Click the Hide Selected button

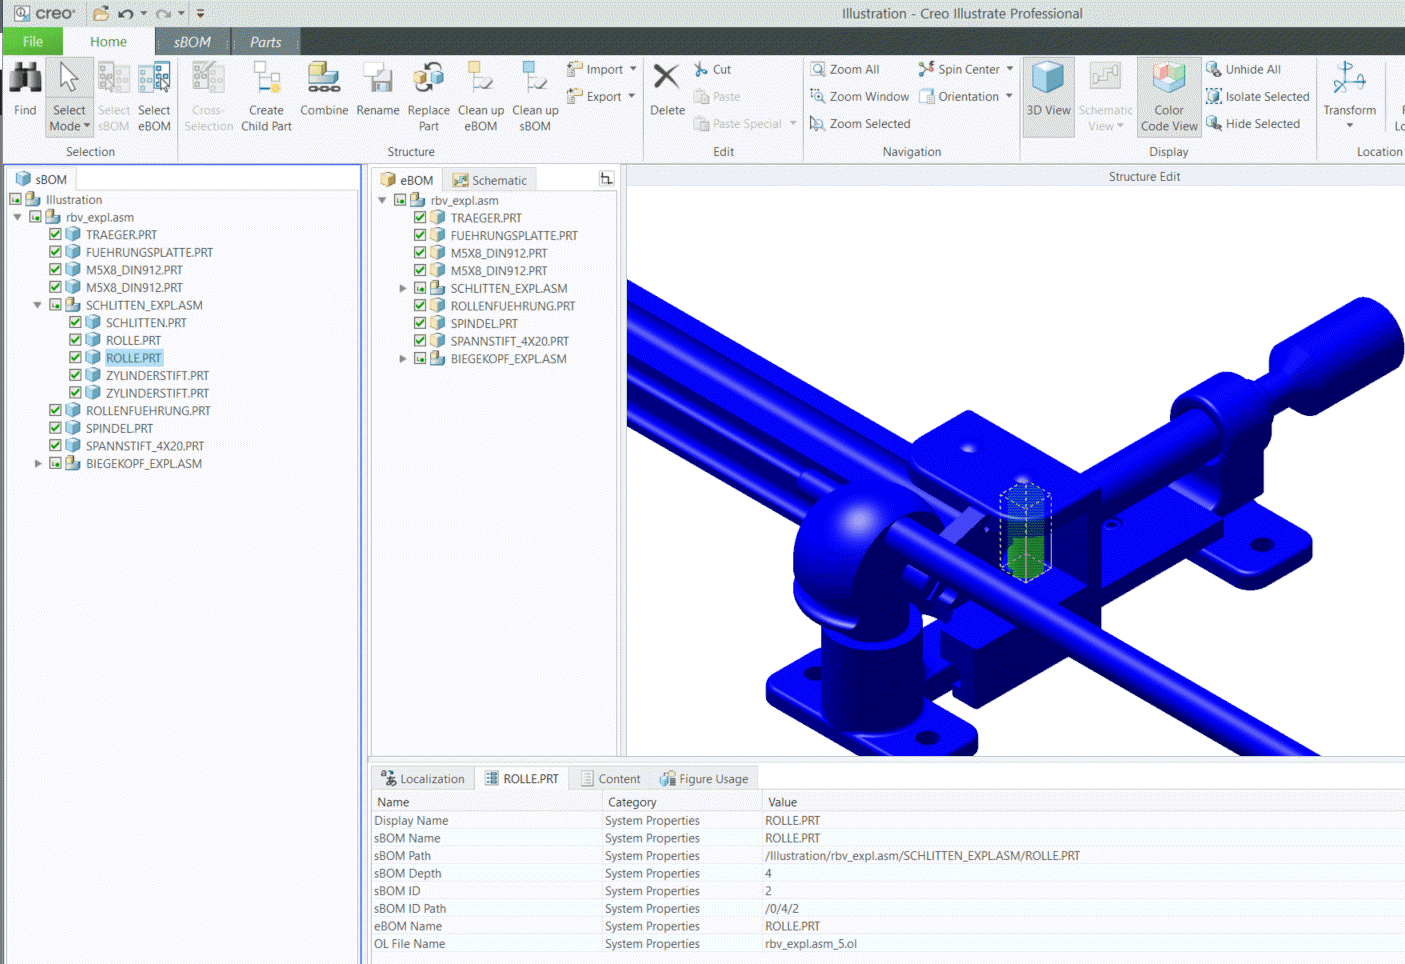[x=1256, y=123]
